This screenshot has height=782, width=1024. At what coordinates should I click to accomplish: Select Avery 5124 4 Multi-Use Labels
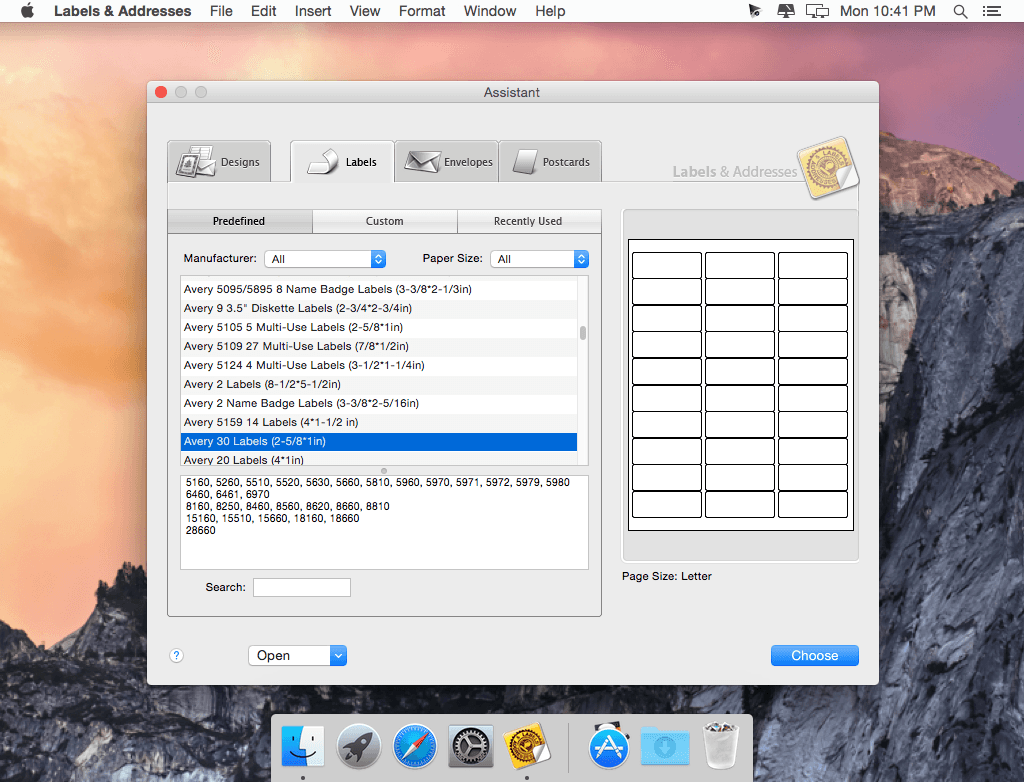pos(379,365)
